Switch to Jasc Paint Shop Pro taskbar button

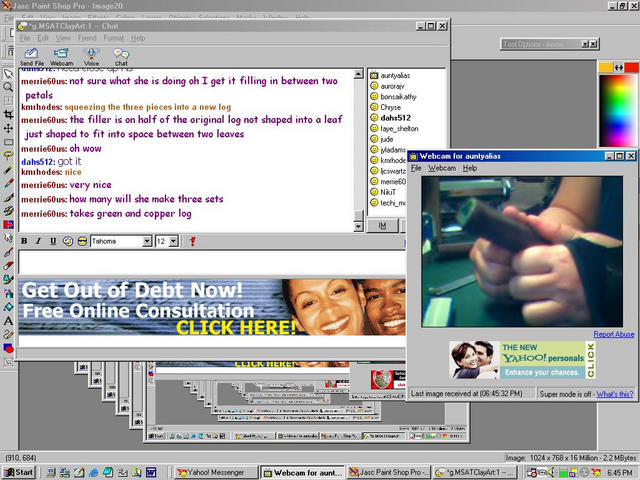click(388, 472)
